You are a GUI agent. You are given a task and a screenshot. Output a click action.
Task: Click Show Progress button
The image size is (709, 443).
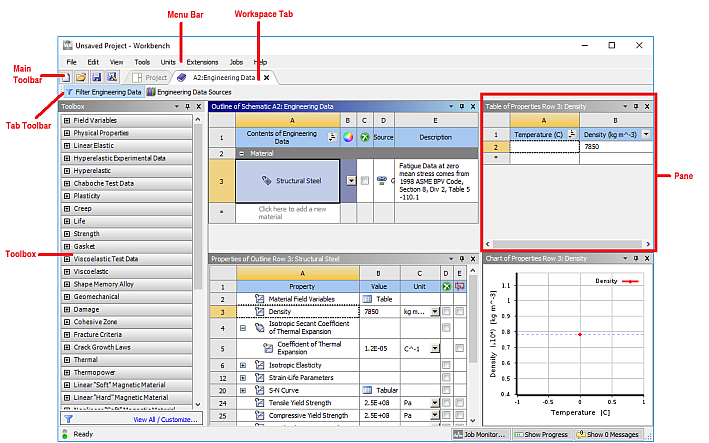pyautogui.click(x=542, y=434)
